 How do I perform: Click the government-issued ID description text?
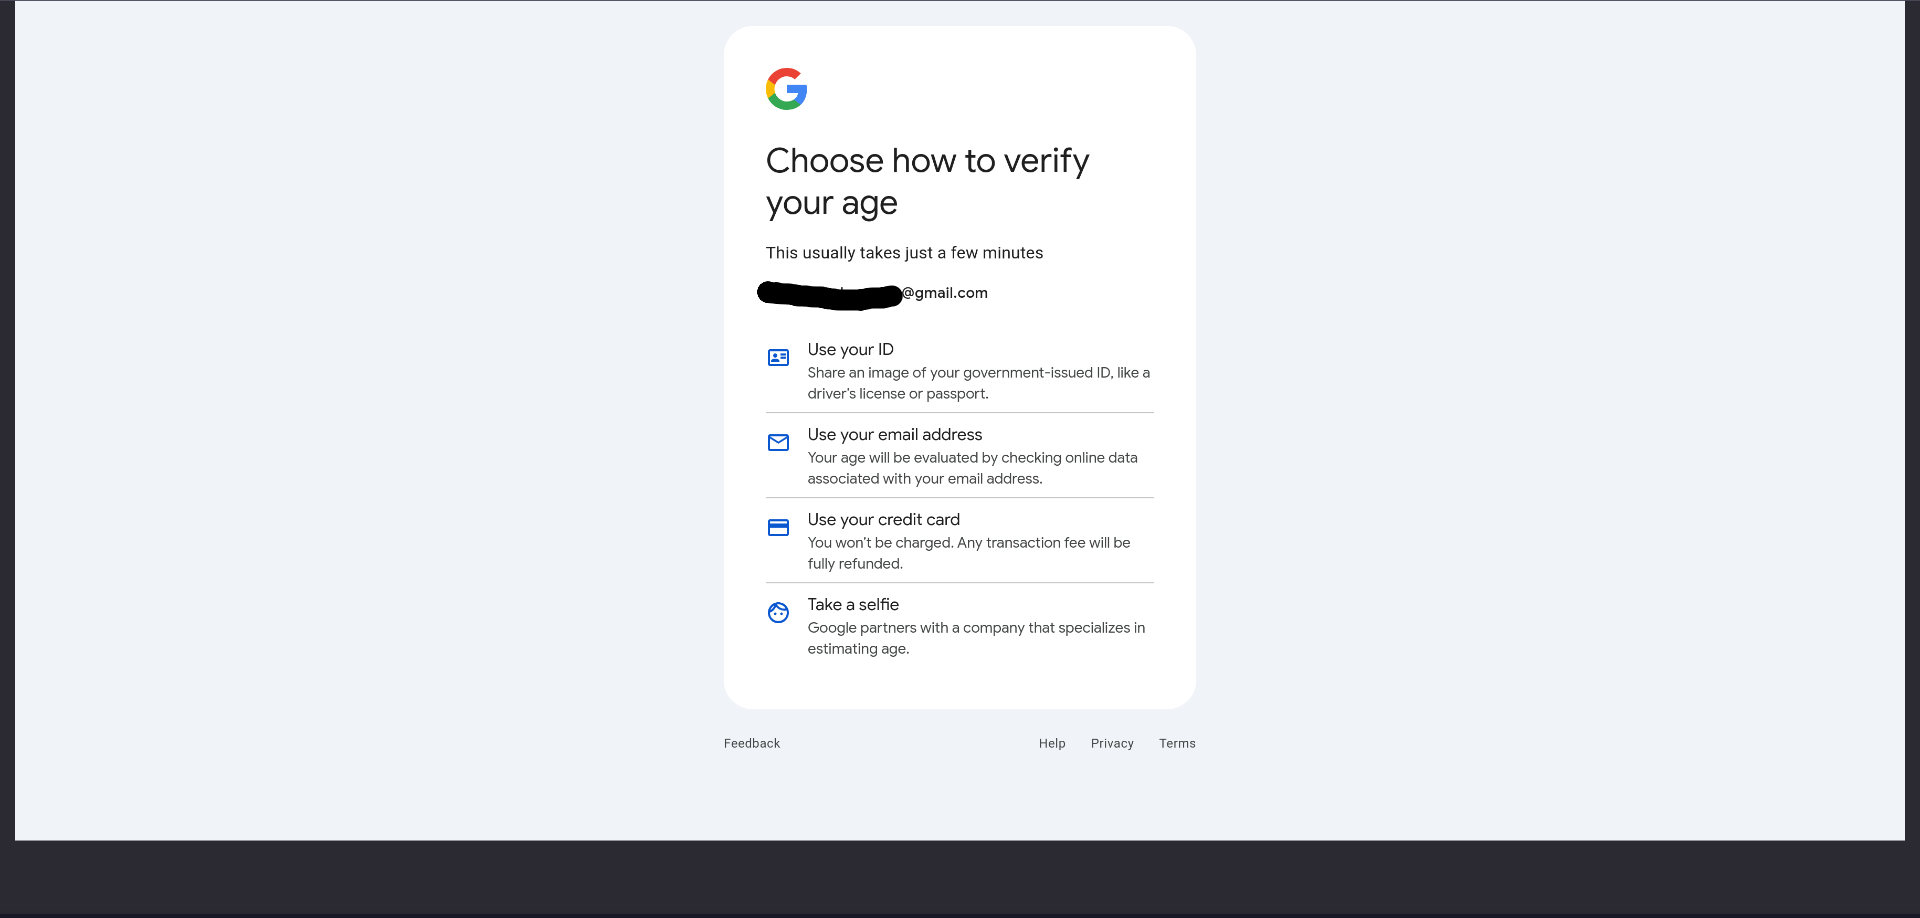pos(978,383)
